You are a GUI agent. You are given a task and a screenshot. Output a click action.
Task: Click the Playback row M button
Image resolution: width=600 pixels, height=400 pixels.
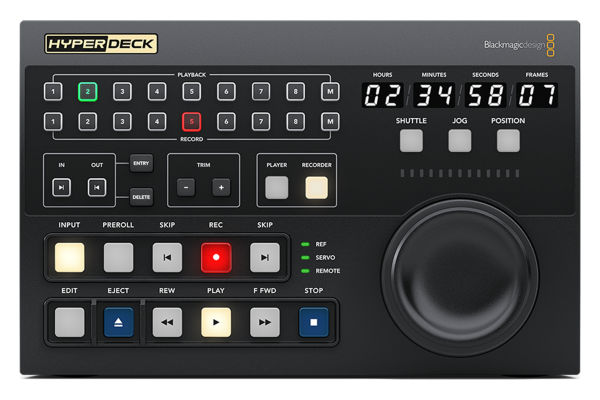tap(330, 91)
